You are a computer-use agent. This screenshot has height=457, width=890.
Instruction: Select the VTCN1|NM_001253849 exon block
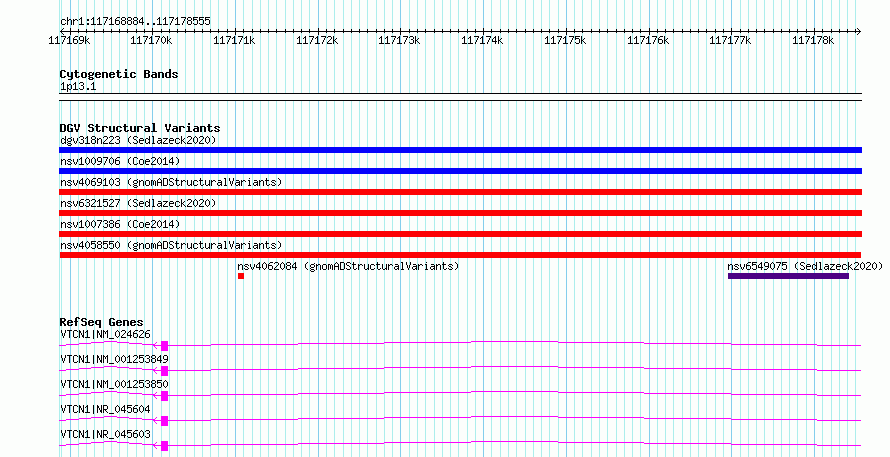[x=165, y=371]
